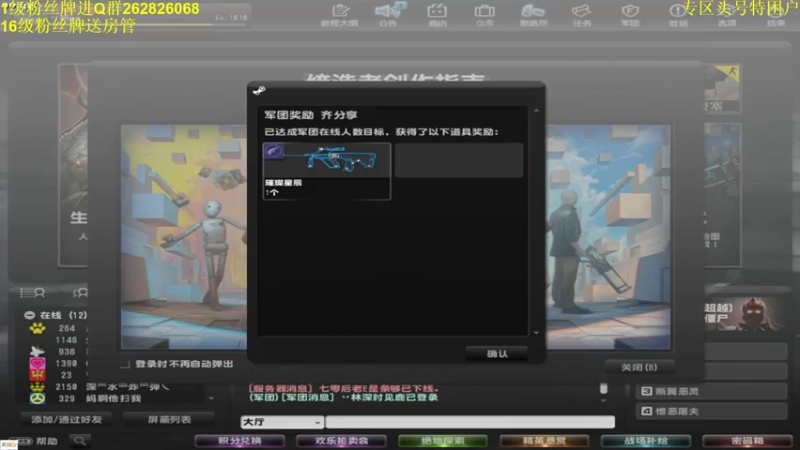Screen dimensions: 800x450
Task: Click the purple badge icon on reward item
Action: [x=274, y=151]
